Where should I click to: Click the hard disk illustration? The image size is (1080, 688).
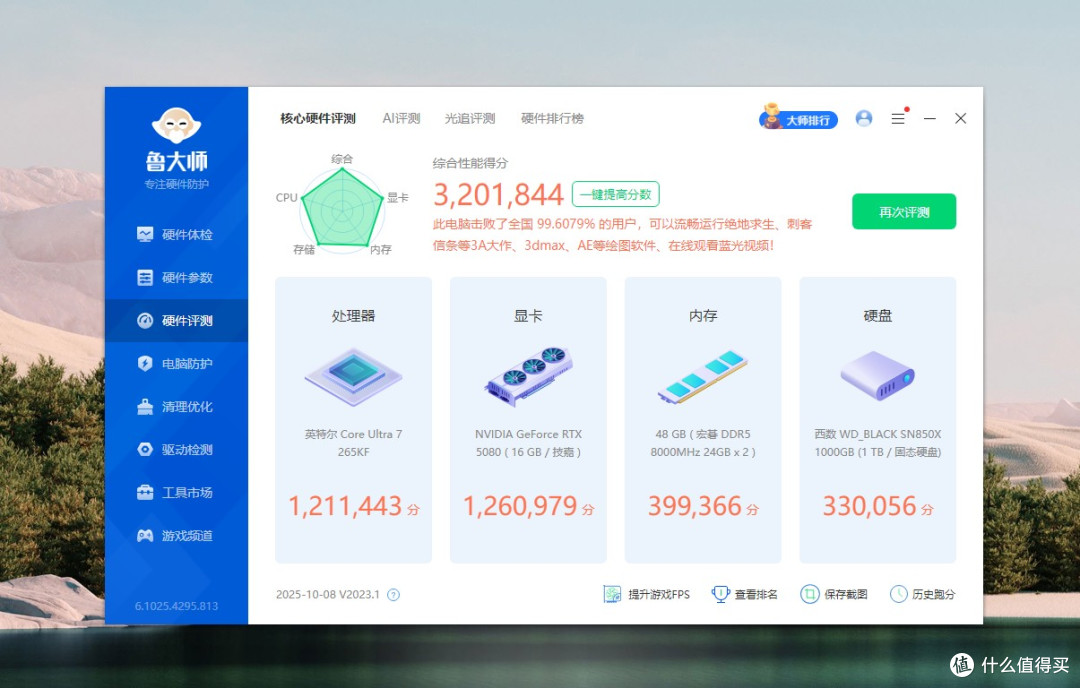click(878, 375)
